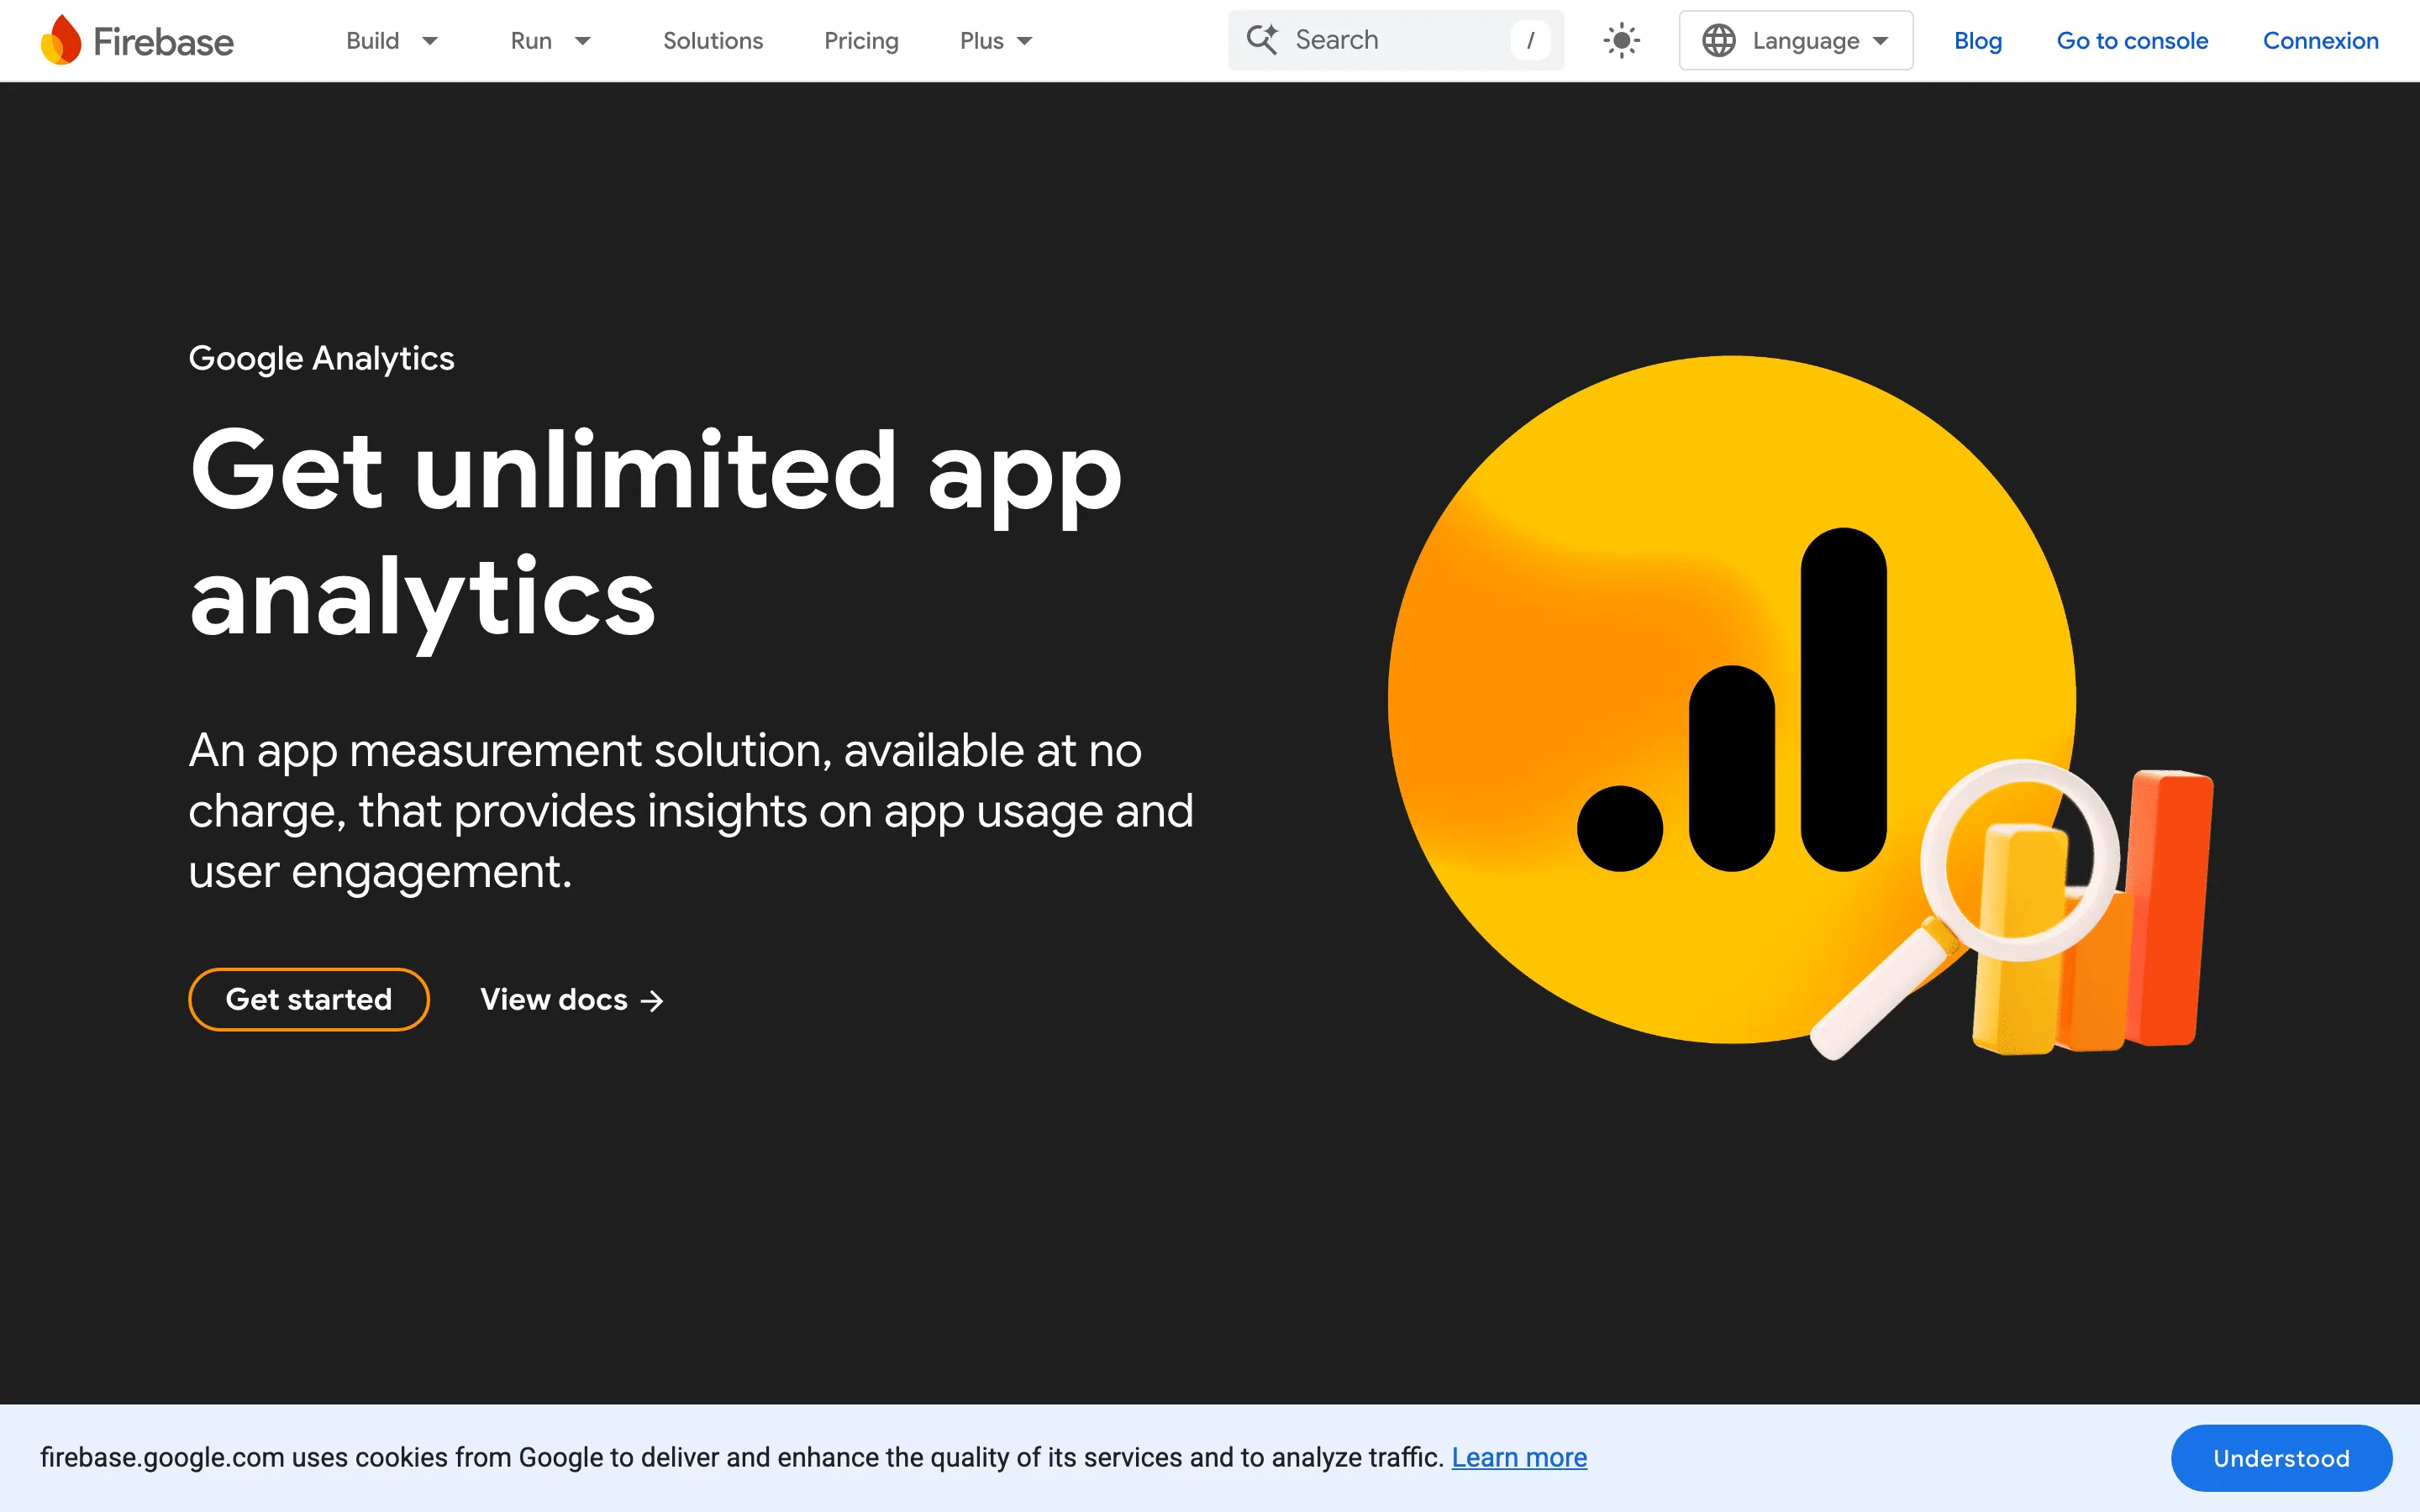The image size is (2420, 1512).
Task: Click Go to console
Action: [2132, 41]
